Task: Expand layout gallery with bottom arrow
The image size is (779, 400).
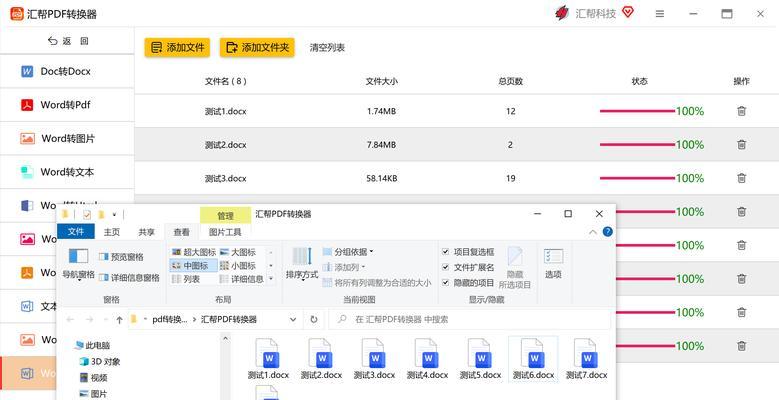Action: coord(271,279)
